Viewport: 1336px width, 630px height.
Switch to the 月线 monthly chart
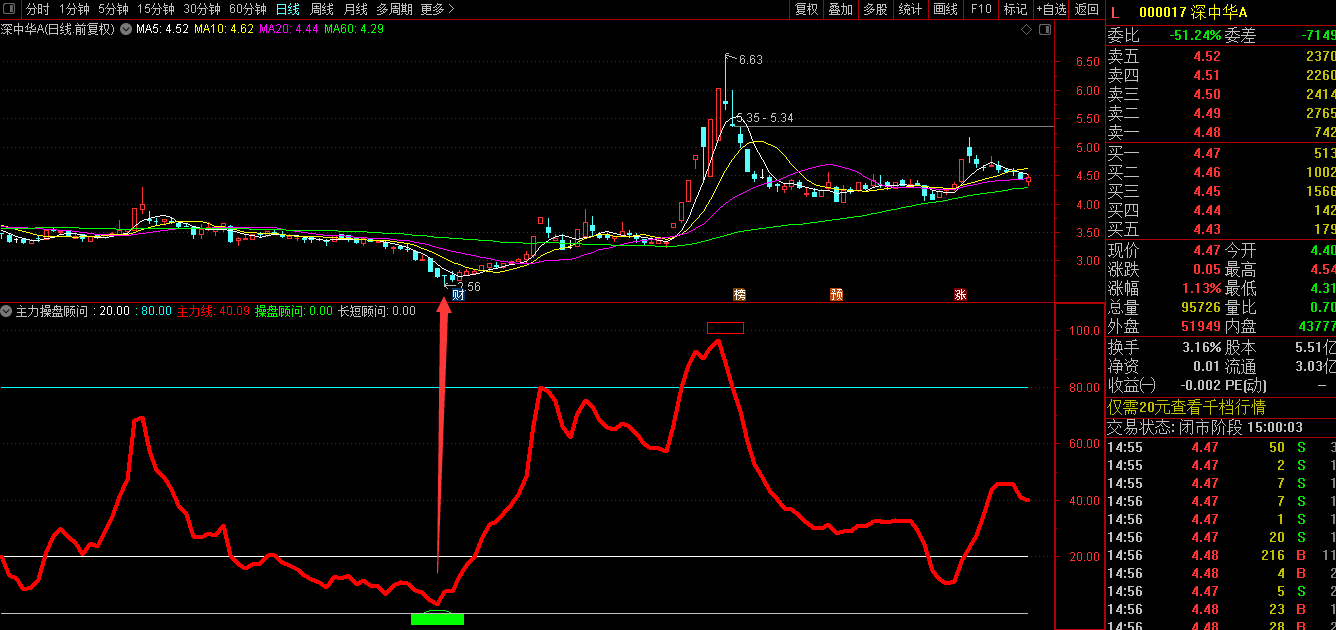[x=356, y=9]
